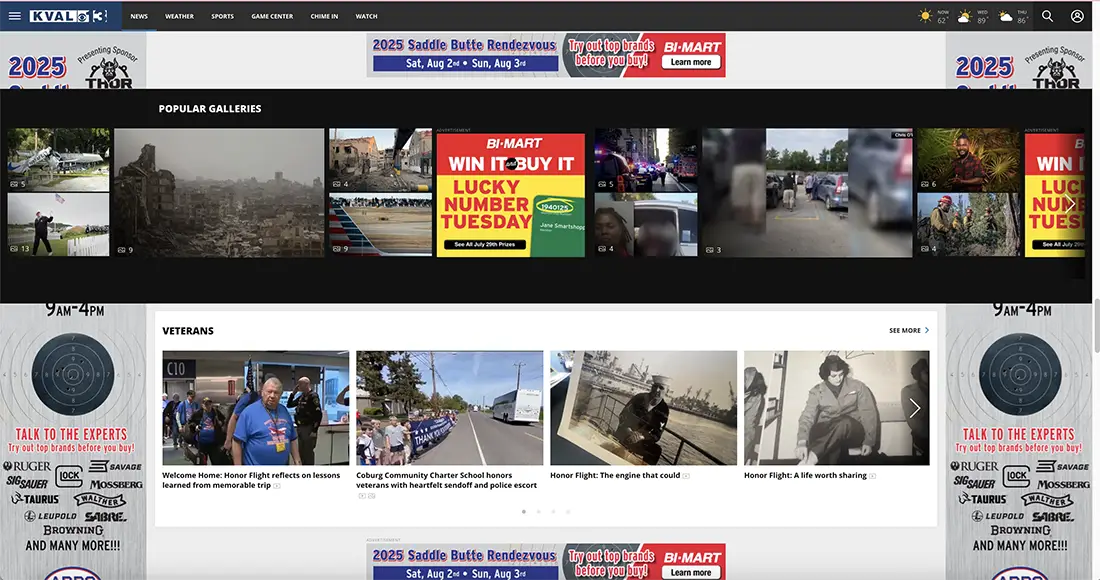Click roadside bus sendoff photo
Screen dimensions: 1100x580
click(x=450, y=408)
